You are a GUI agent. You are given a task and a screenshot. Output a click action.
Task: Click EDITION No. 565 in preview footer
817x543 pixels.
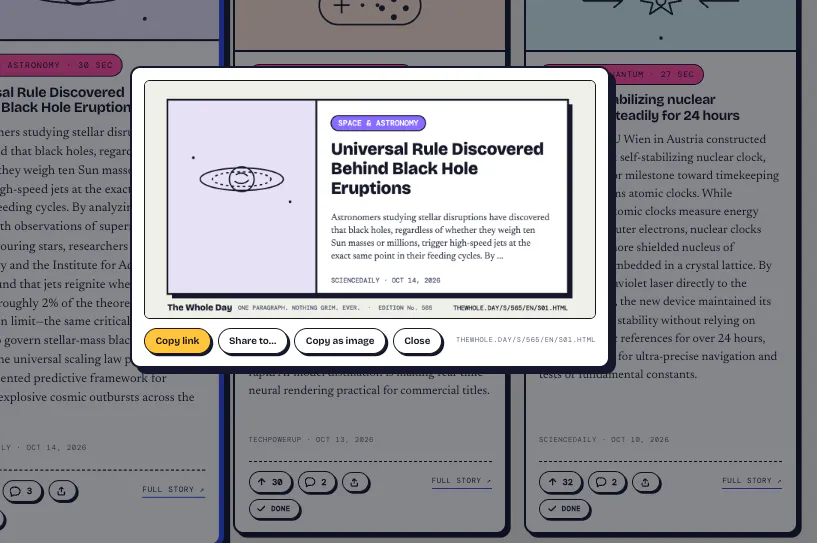405,308
